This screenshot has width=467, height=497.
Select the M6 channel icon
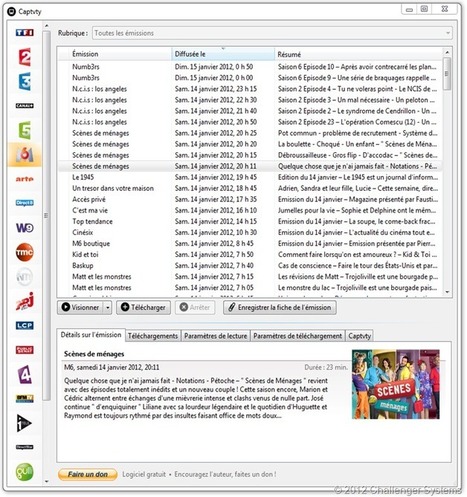pyautogui.click(x=25, y=154)
